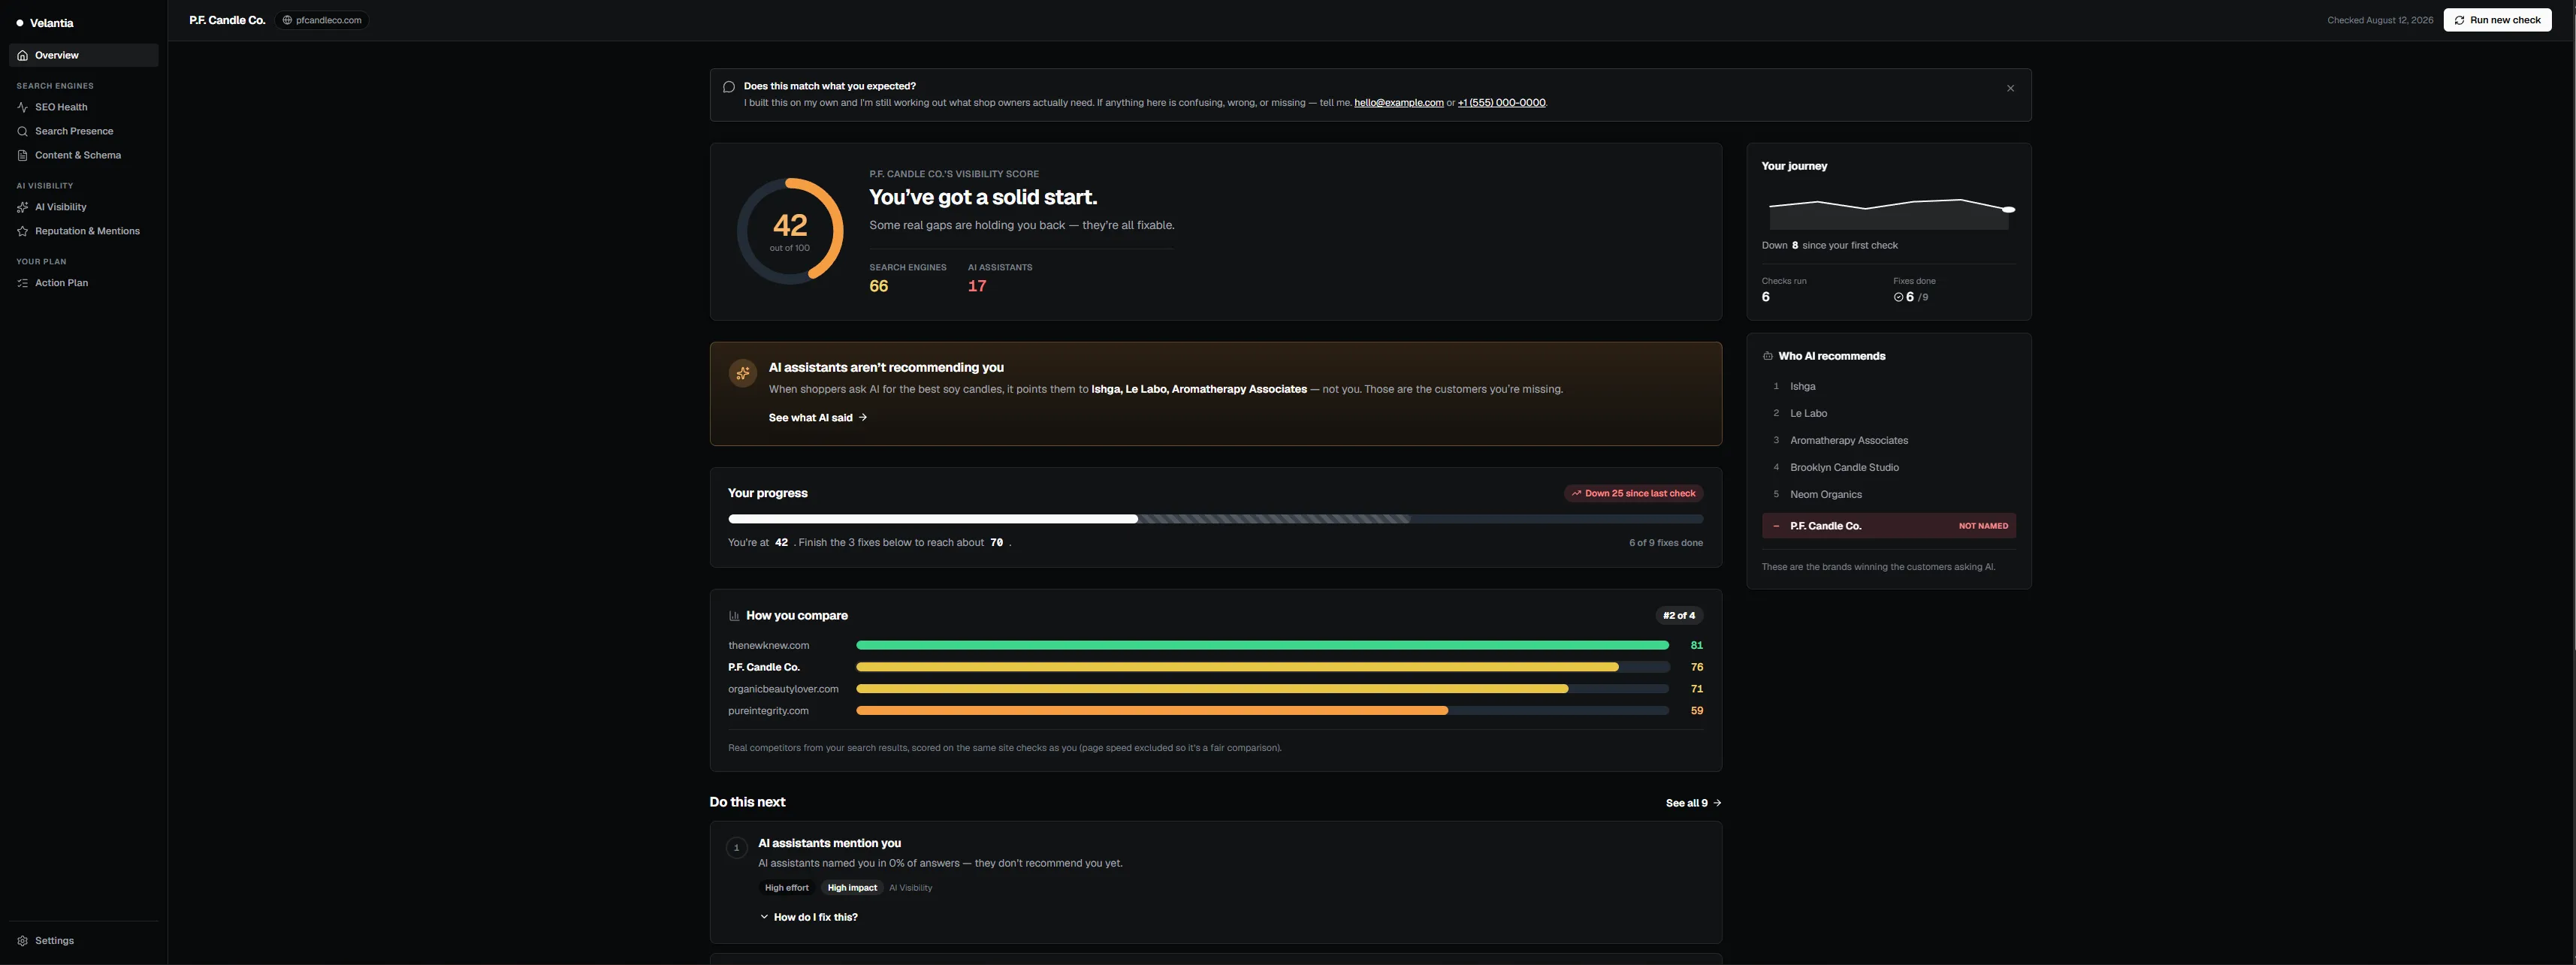Click the arrow next to See what AI said

click(x=863, y=418)
